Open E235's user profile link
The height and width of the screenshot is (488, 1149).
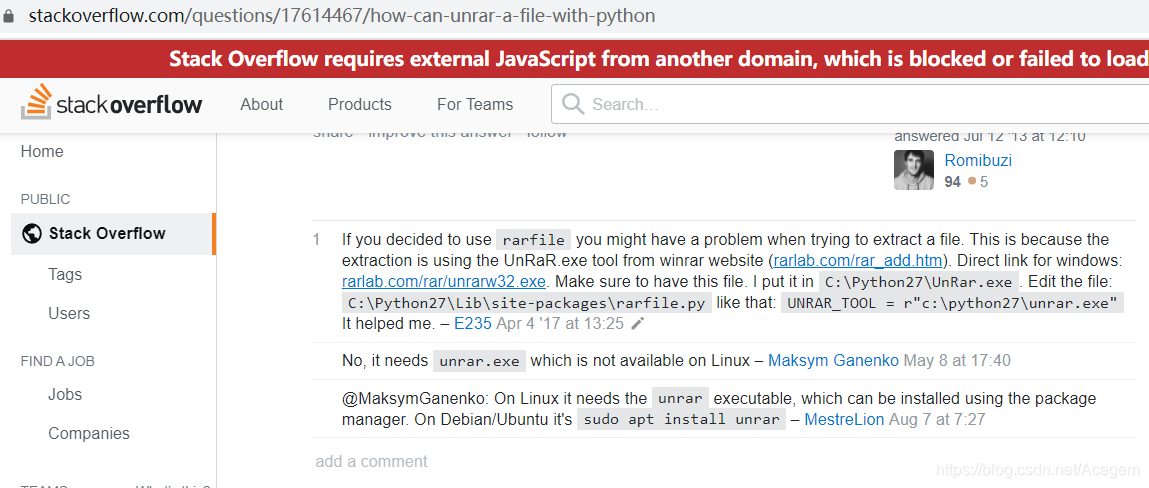pos(473,323)
